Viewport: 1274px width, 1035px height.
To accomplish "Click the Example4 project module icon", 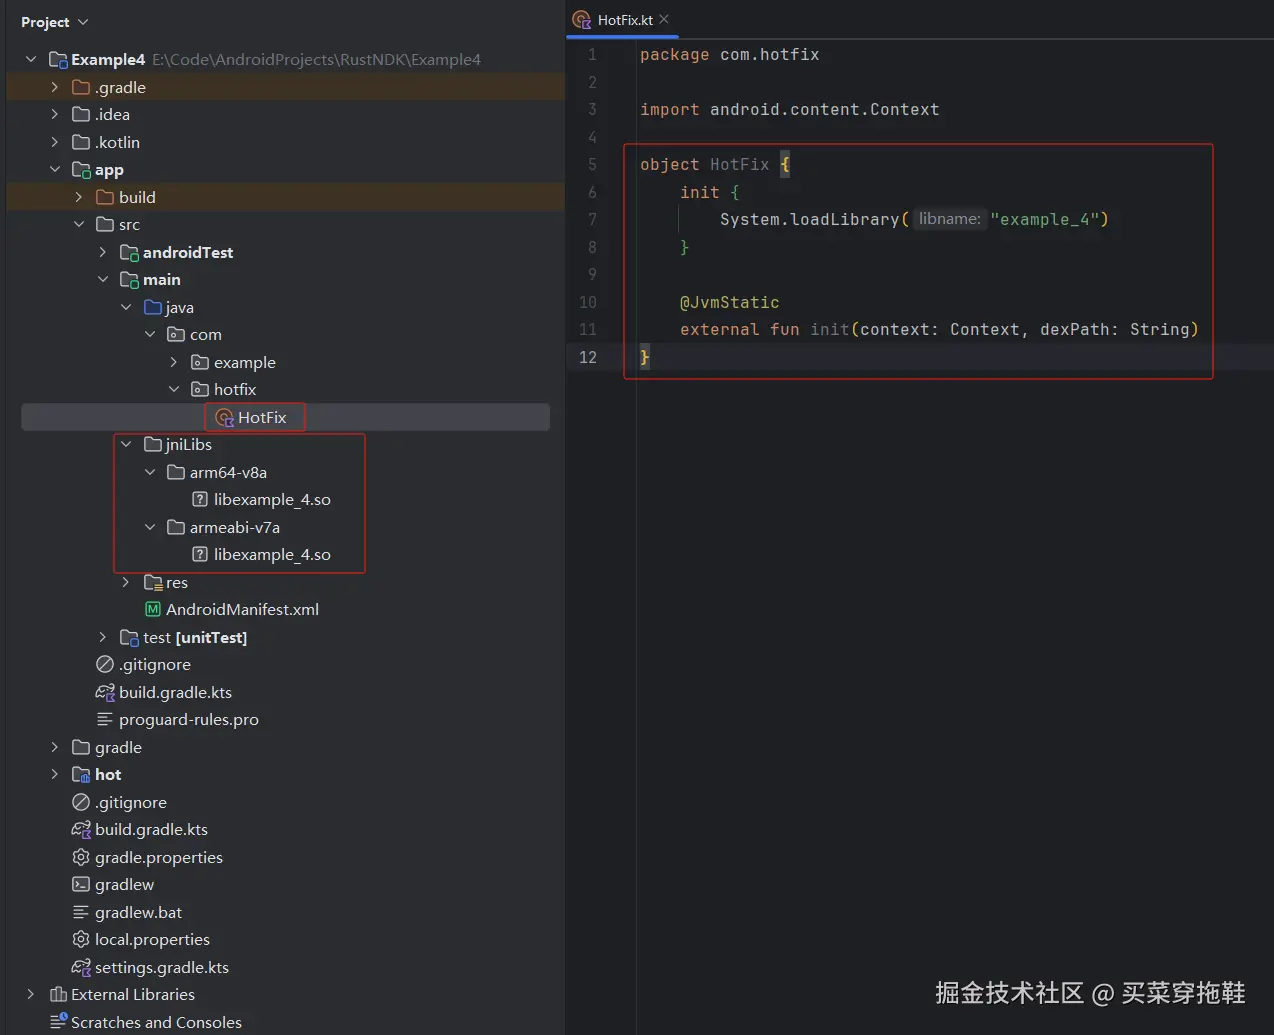I will 58,60.
